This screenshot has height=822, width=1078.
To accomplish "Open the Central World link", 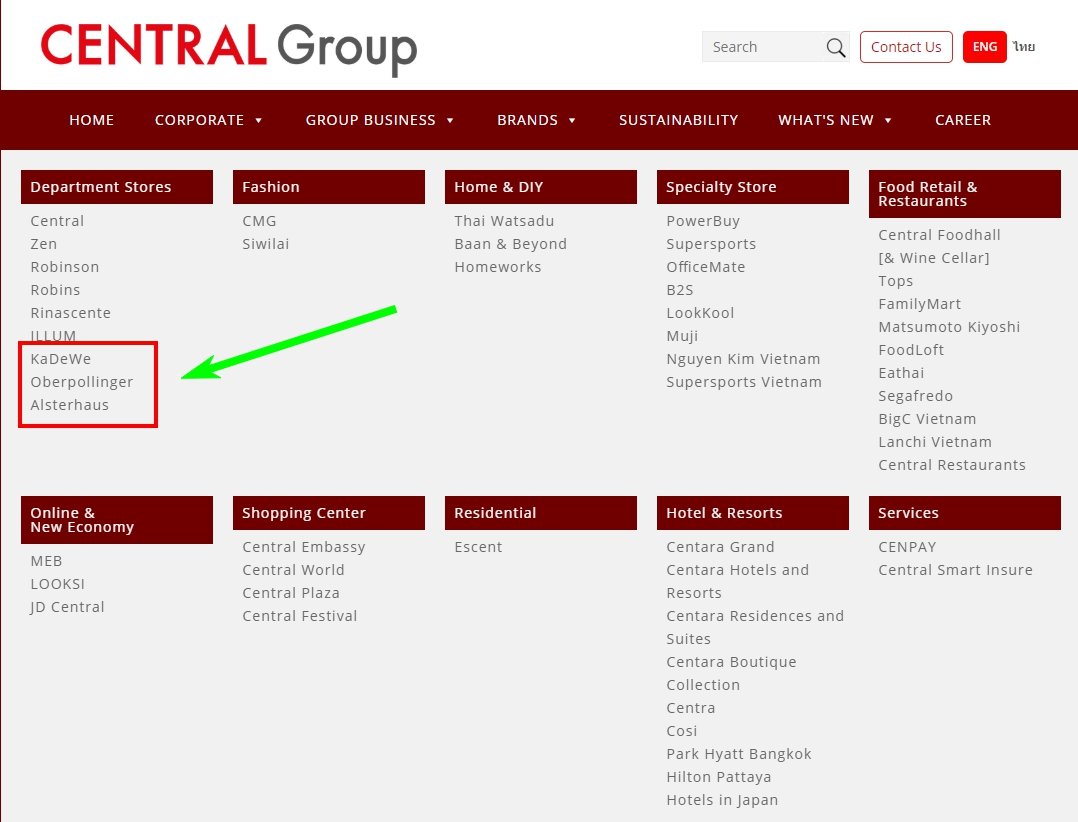I will 294,570.
